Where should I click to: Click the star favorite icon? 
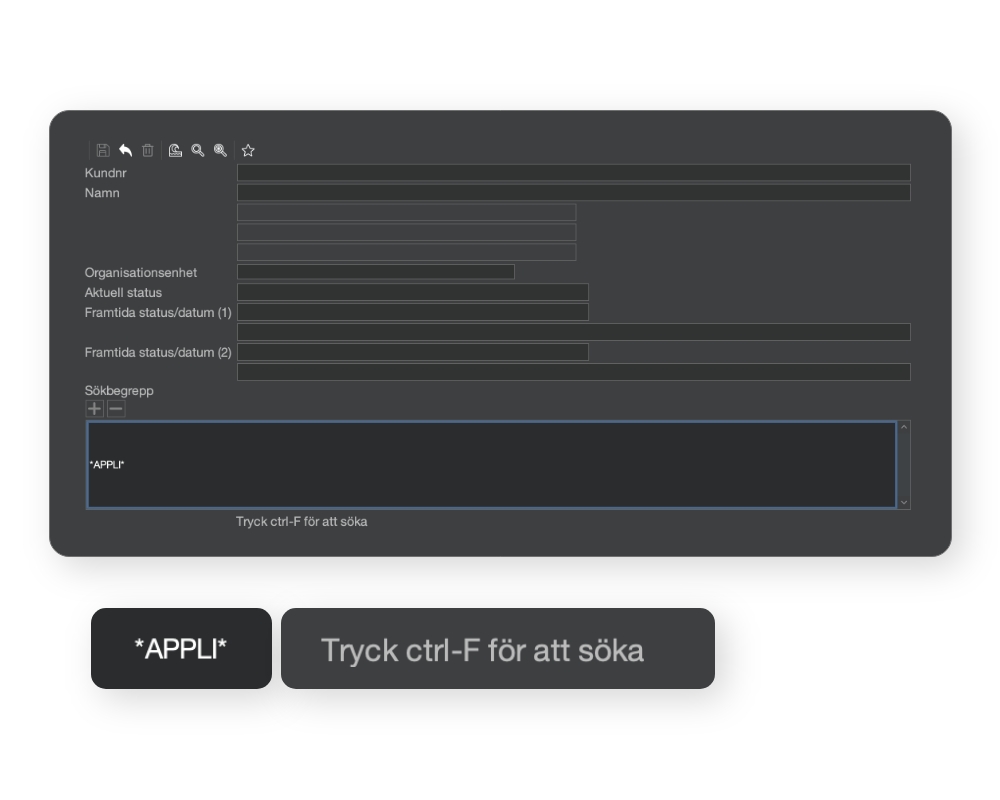[248, 151]
